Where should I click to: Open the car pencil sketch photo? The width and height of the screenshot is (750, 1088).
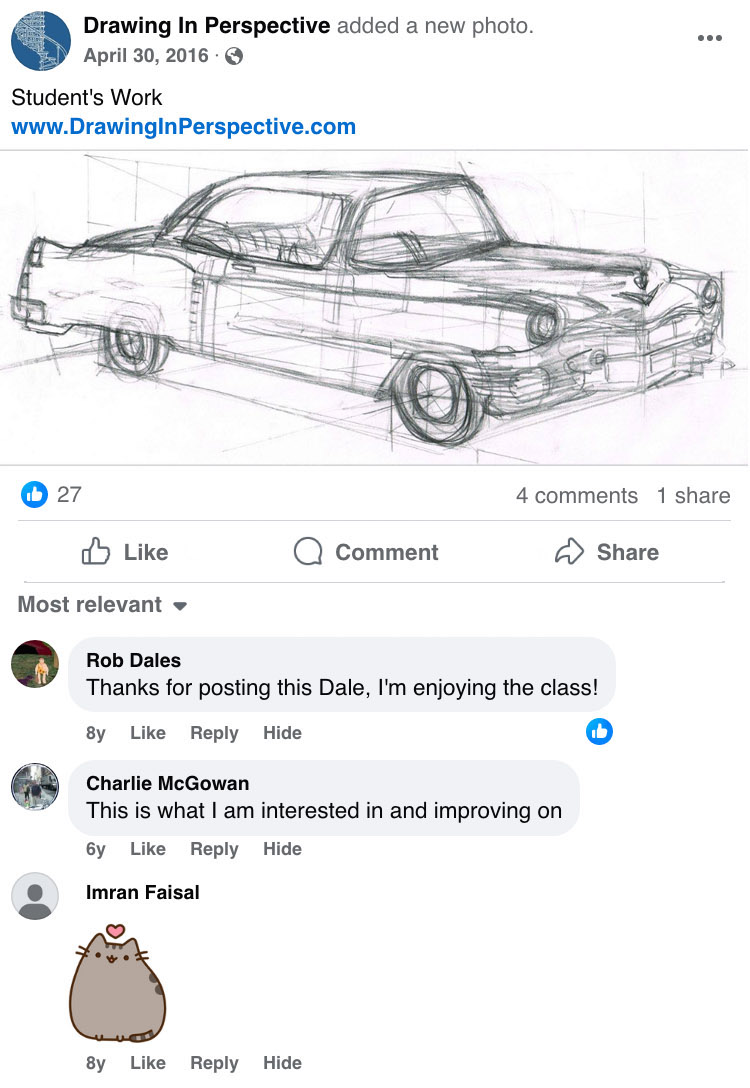374,308
